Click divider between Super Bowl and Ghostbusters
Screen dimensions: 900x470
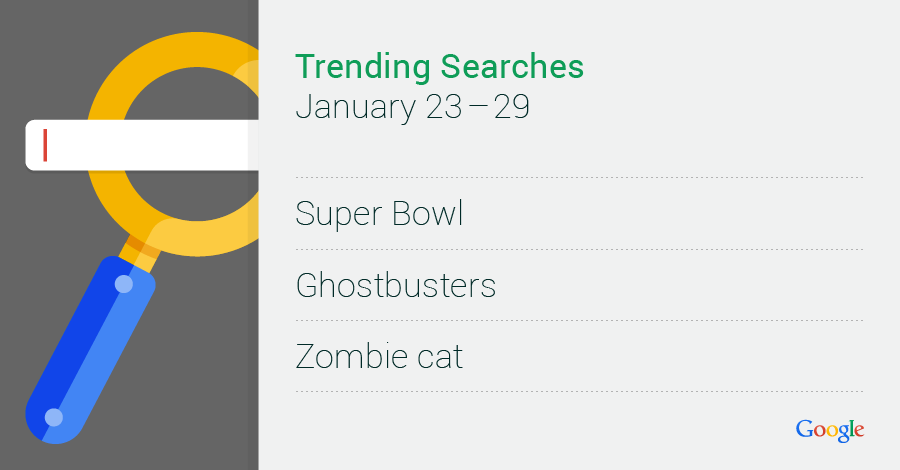click(x=579, y=249)
